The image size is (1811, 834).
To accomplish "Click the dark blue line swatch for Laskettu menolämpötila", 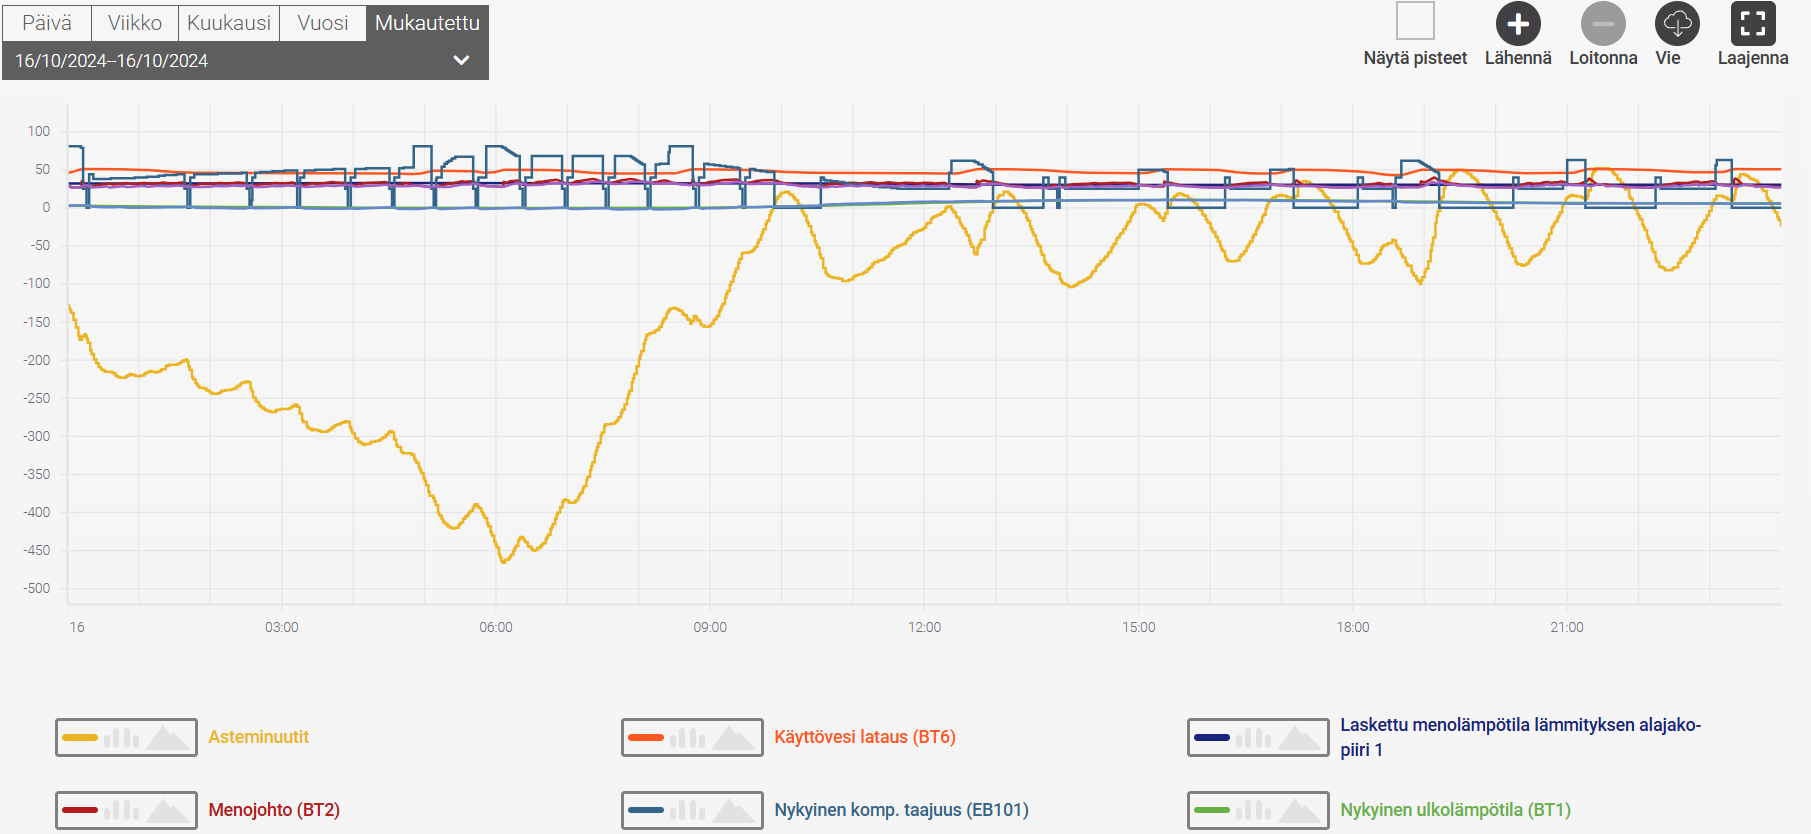I will pos(1212,738).
